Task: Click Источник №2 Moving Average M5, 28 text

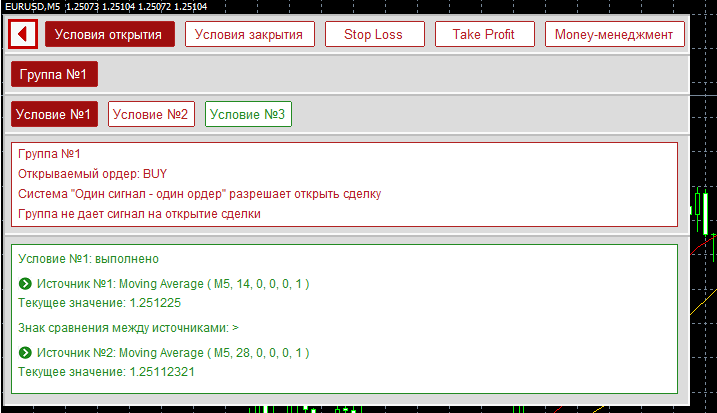Action: 172,353
